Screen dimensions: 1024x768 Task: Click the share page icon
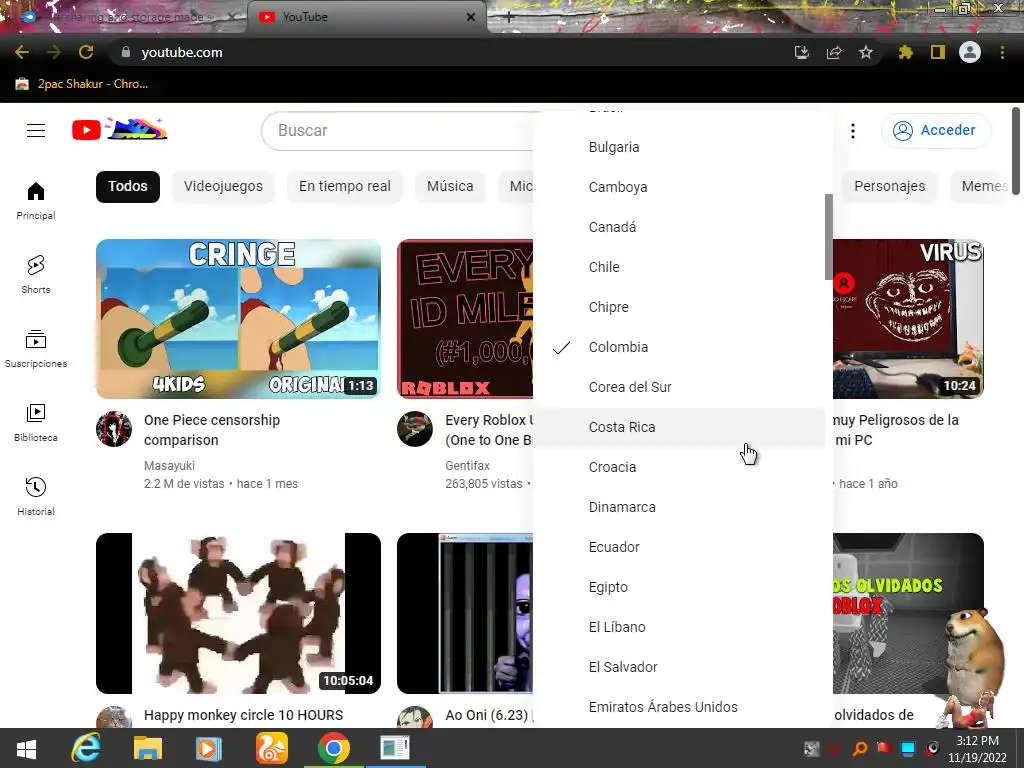tap(834, 52)
